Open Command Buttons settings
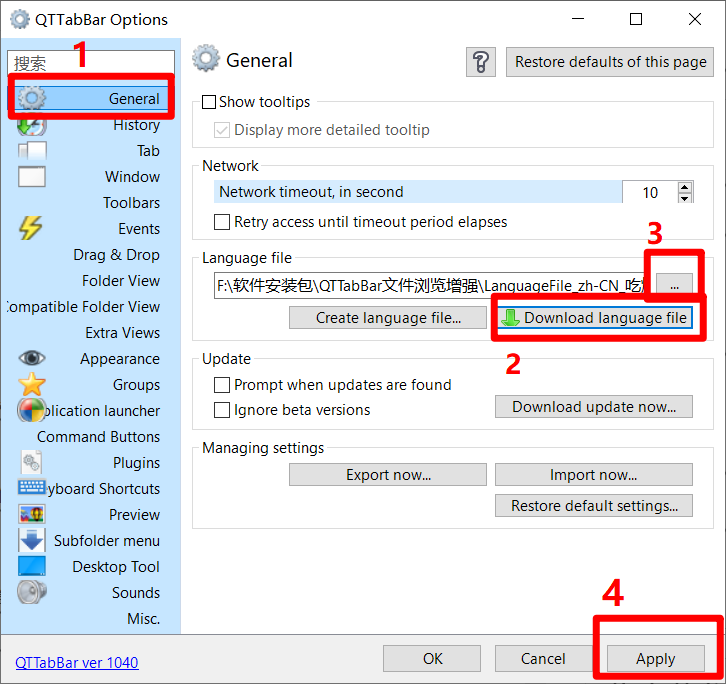This screenshot has height=684, width=726. coord(98,437)
